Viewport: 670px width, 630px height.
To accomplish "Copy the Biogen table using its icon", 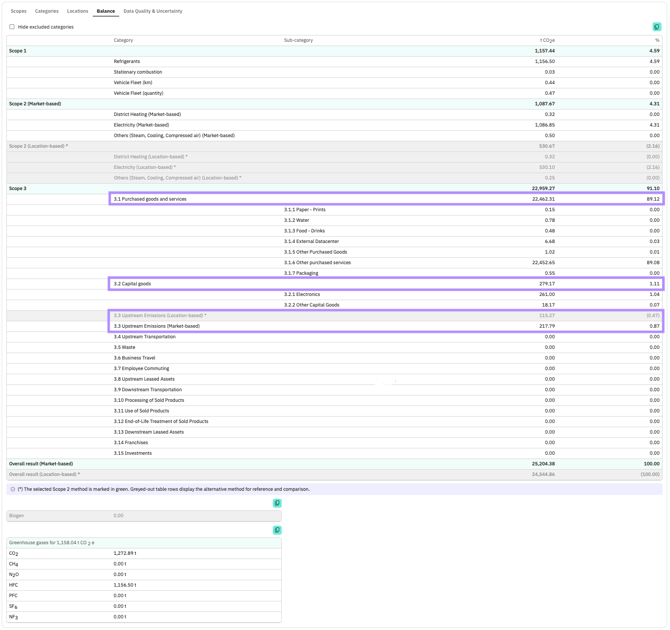I will pyautogui.click(x=277, y=503).
